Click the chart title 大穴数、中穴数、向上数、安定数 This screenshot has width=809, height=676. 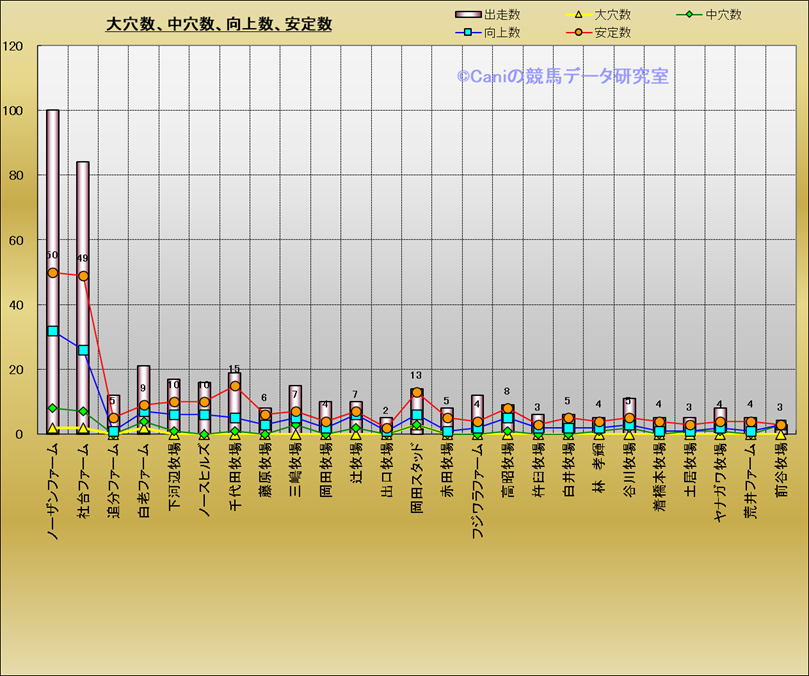(x=219, y=24)
